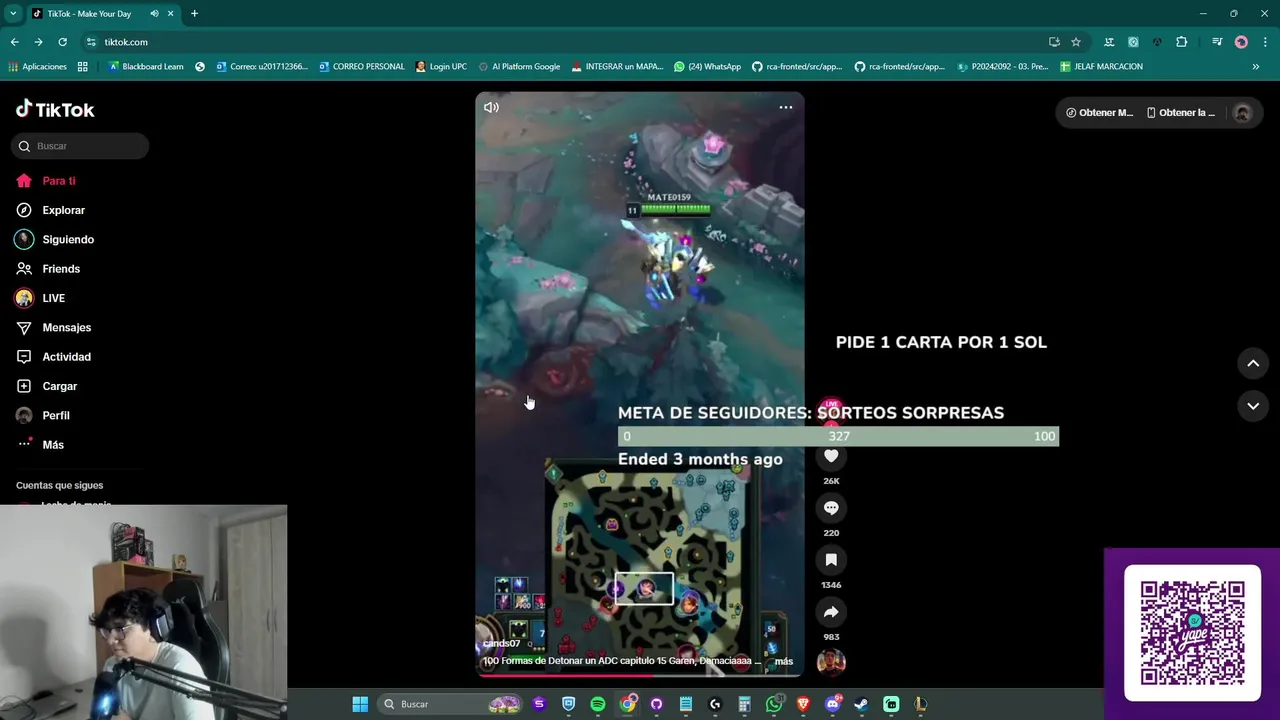This screenshot has height=720, width=1280.
Task: Click the TikTok logo
Action: click(x=55, y=109)
